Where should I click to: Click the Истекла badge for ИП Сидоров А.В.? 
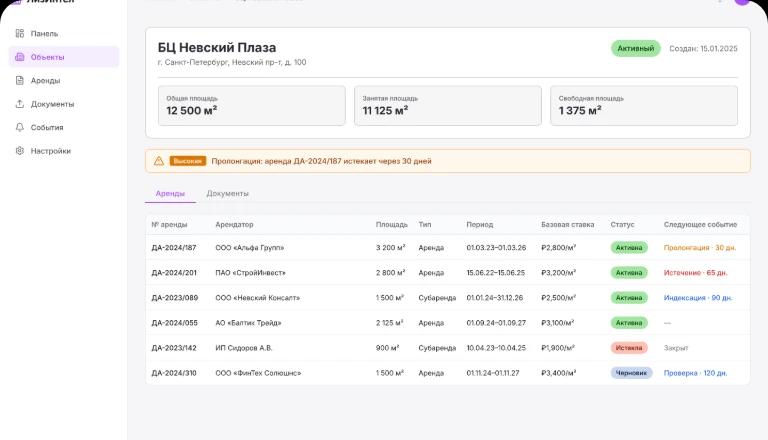point(629,348)
